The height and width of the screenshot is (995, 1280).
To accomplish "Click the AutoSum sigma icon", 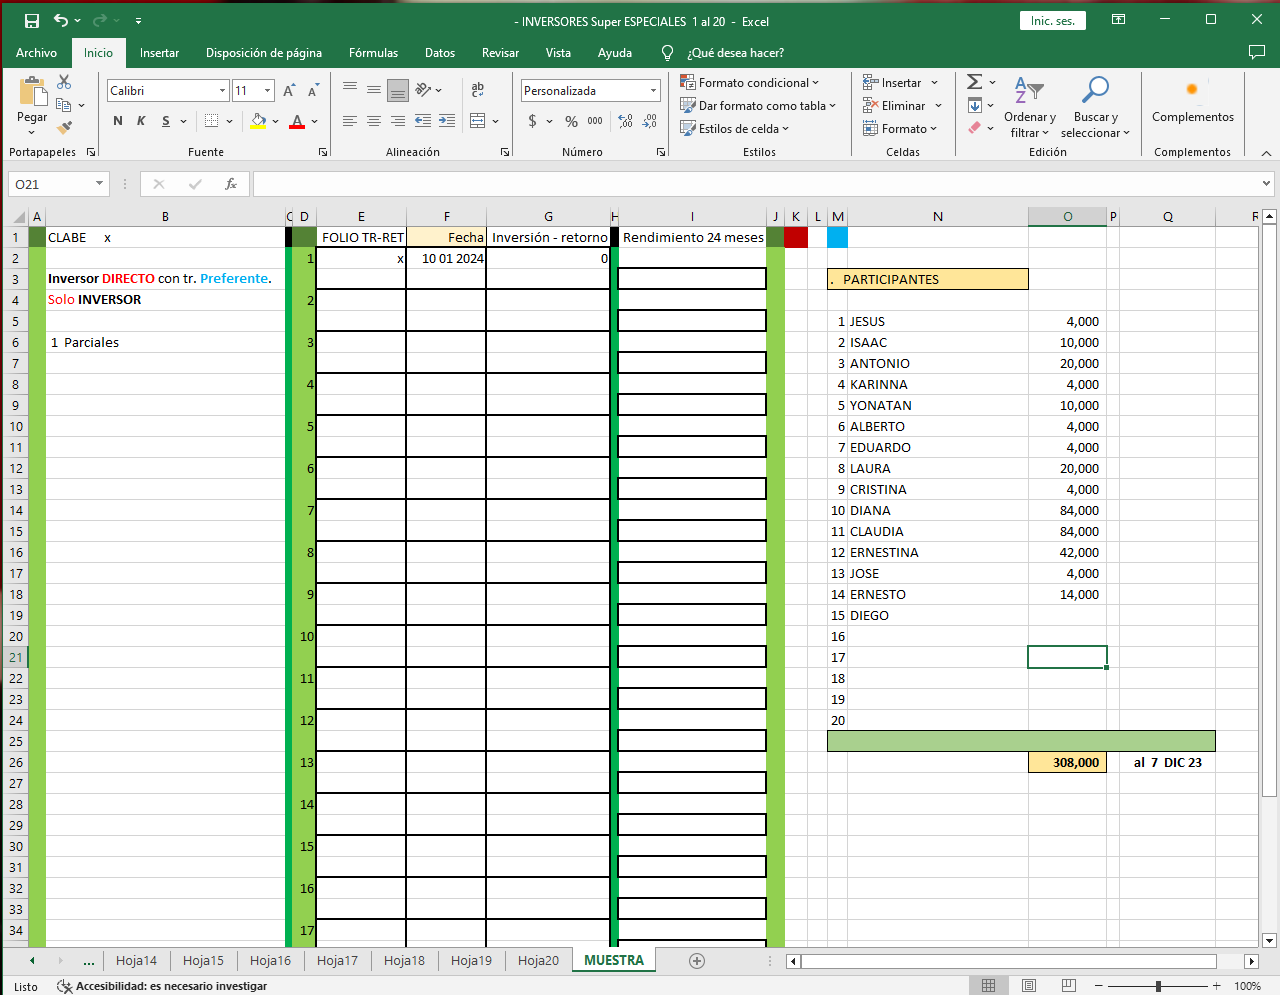I will point(974,82).
